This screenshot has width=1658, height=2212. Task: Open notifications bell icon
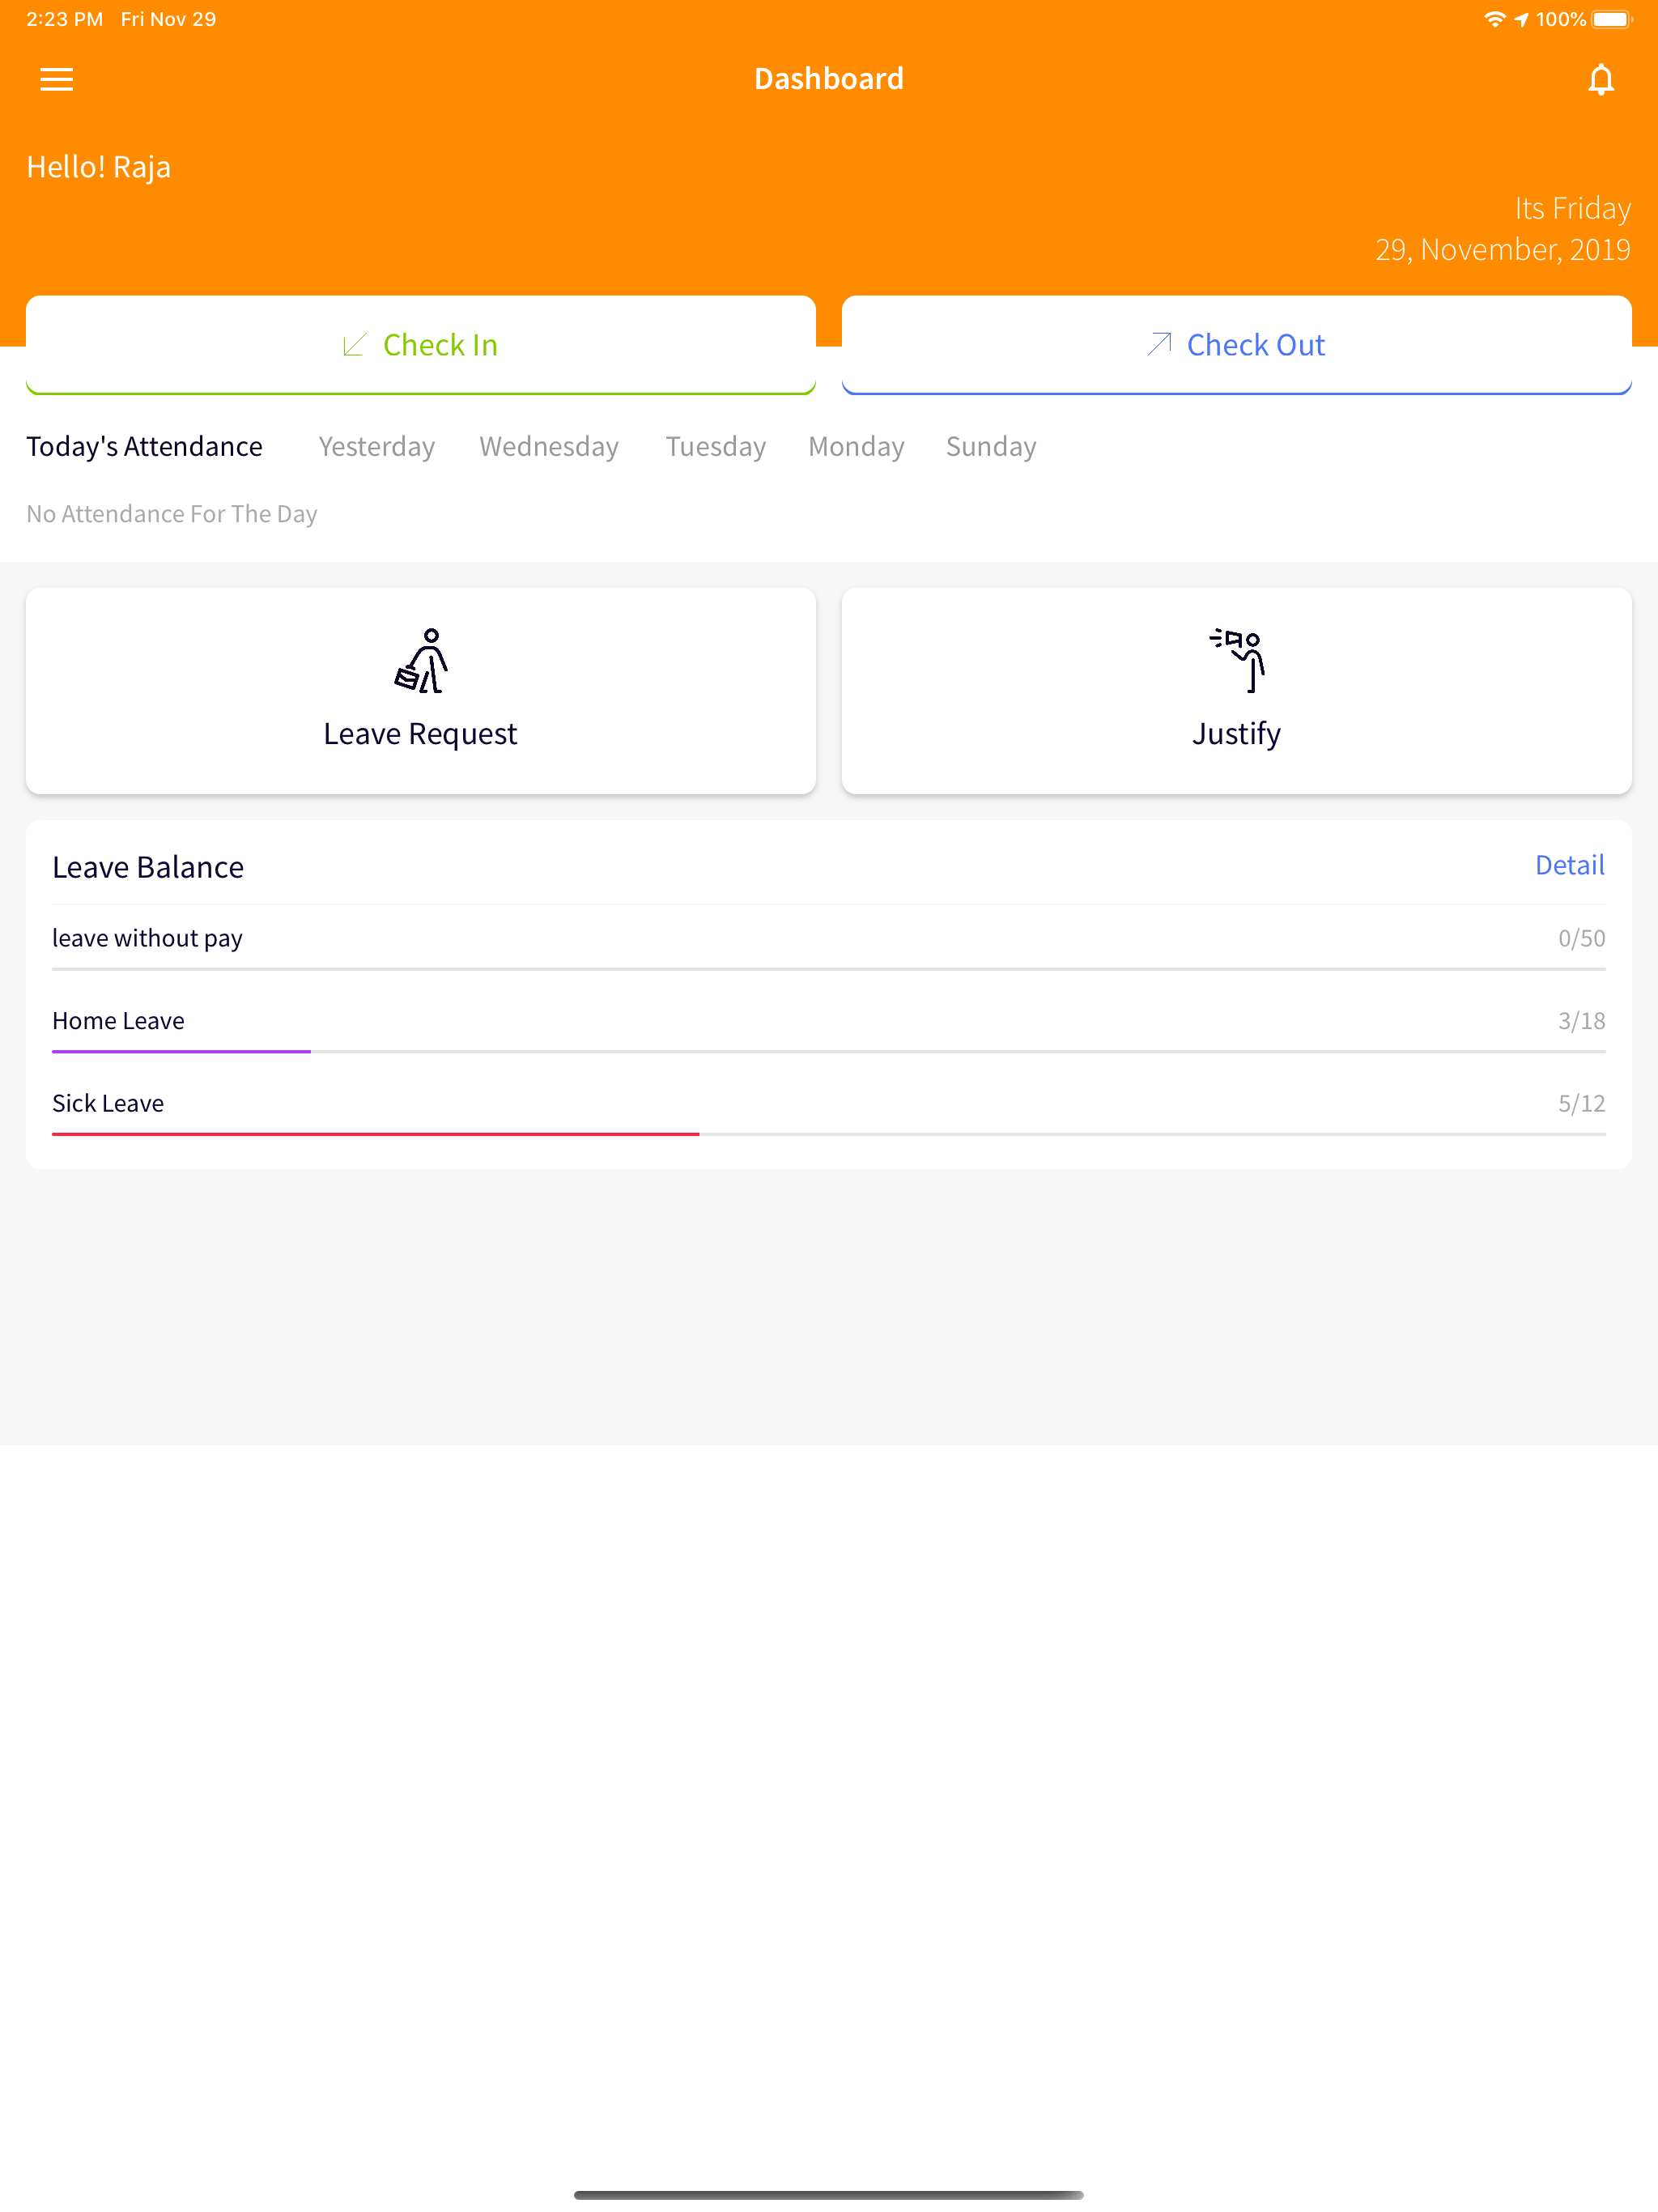(1600, 79)
